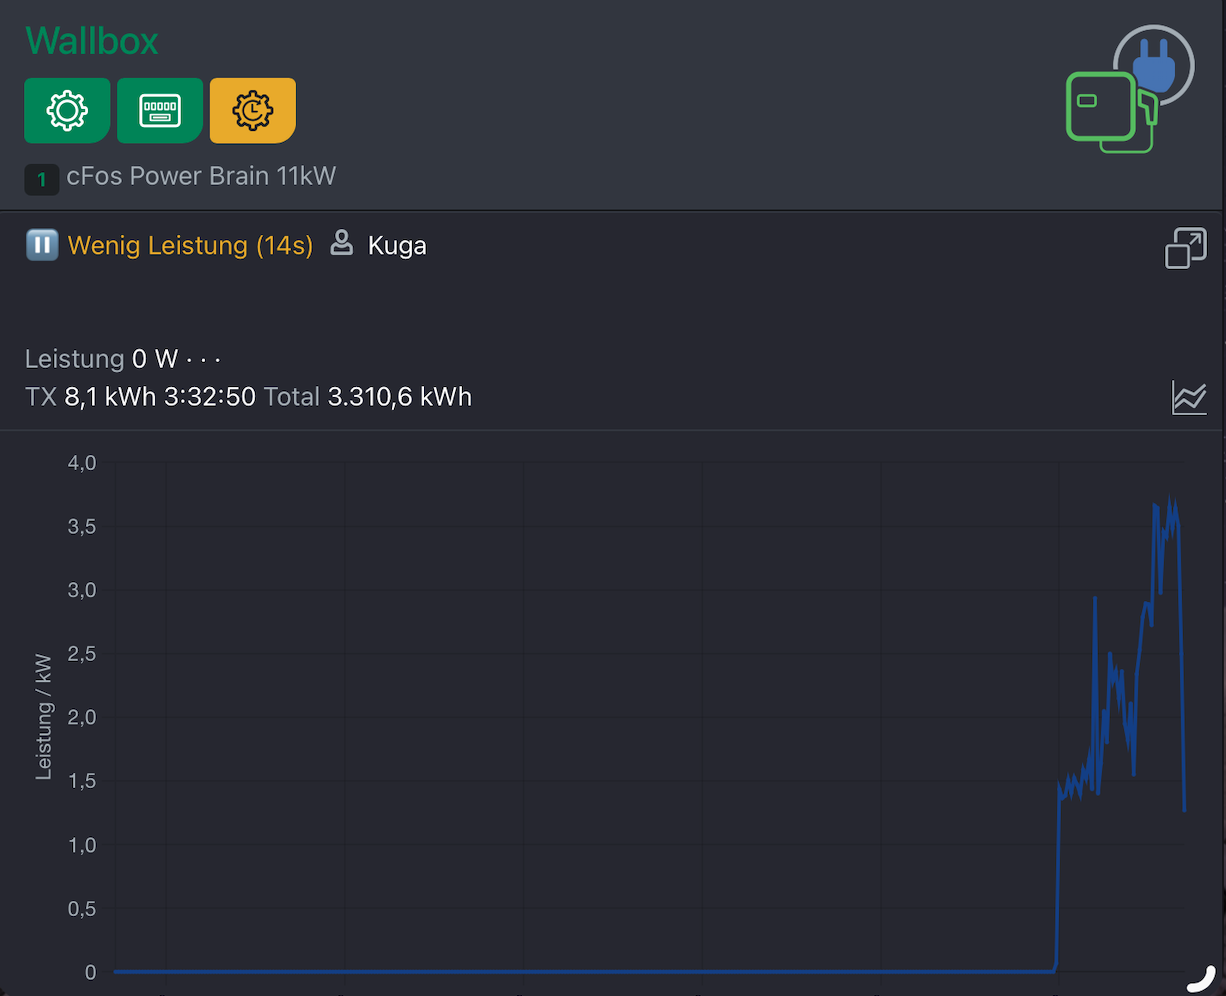
Task: Click the 4,0 label on the power axis
Action: pos(82,463)
